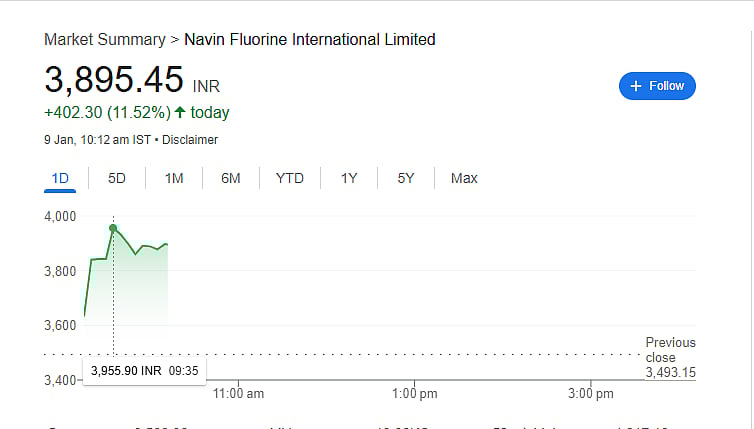Switch to the 5D chart range

pos(117,178)
